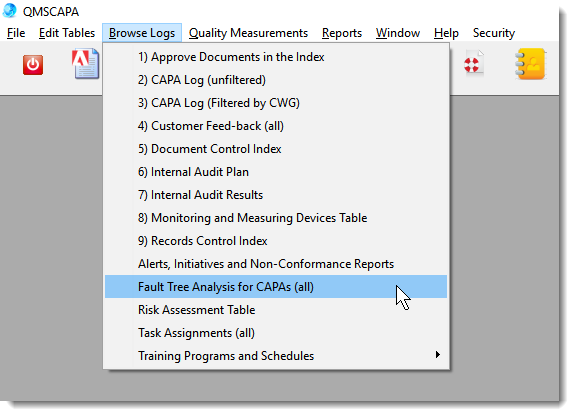Choose CAPA Log (unfiltered)
Viewport: 574px width, 416px height.
click(276, 80)
